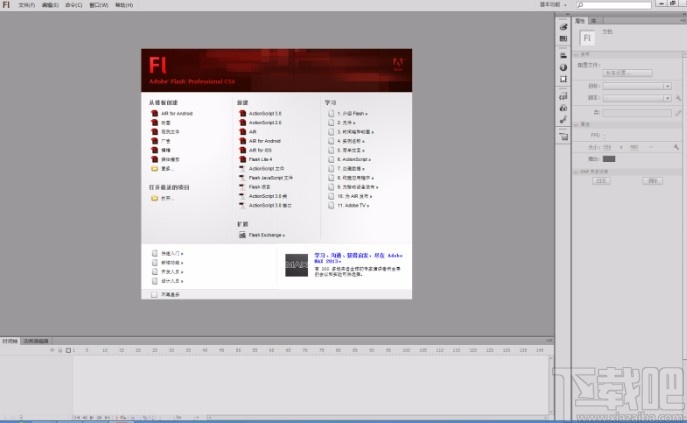687x423 pixels.
Task: Click the FPS value in Properties
Action: point(605,135)
